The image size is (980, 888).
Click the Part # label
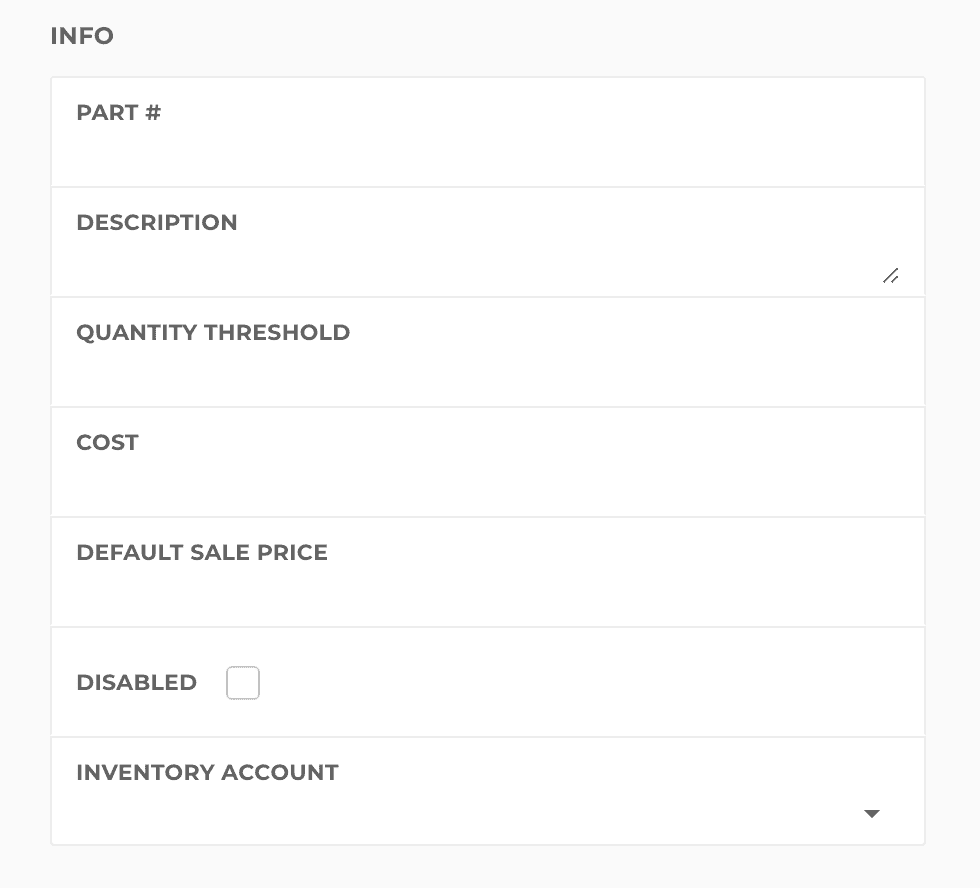pyautogui.click(x=118, y=113)
